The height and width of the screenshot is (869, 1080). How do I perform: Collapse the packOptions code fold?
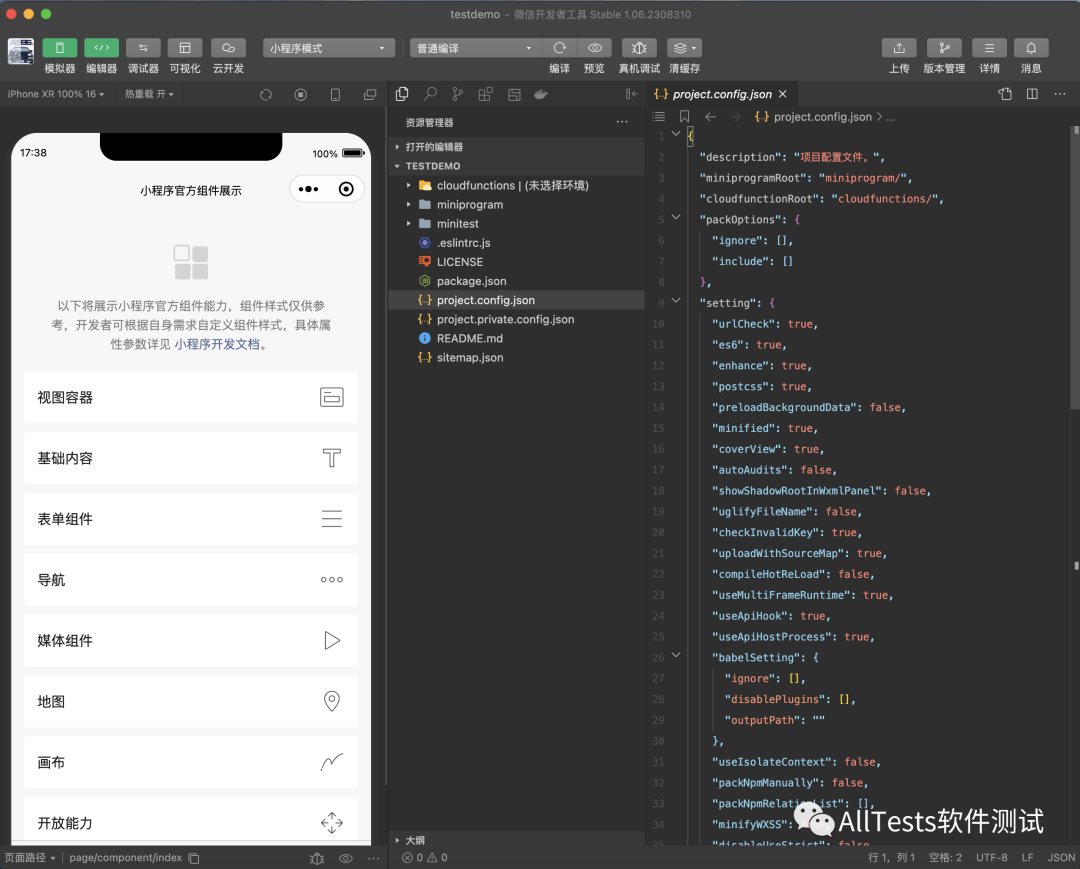click(676, 217)
